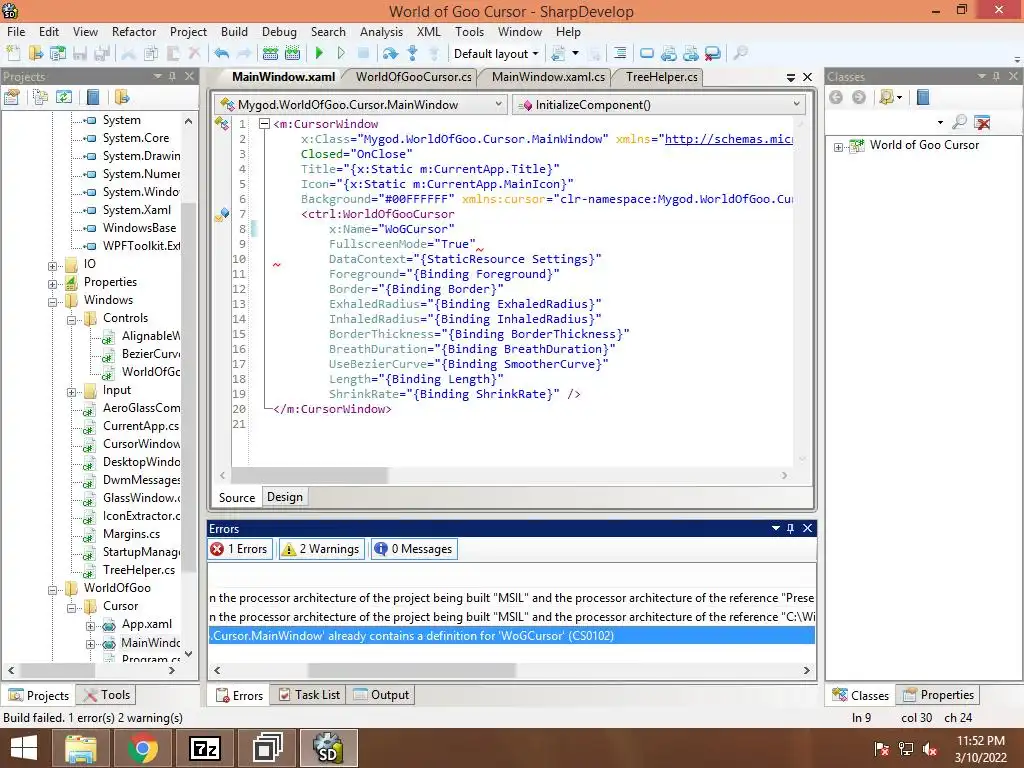Click the muted volume tray icon

[x=929, y=750]
